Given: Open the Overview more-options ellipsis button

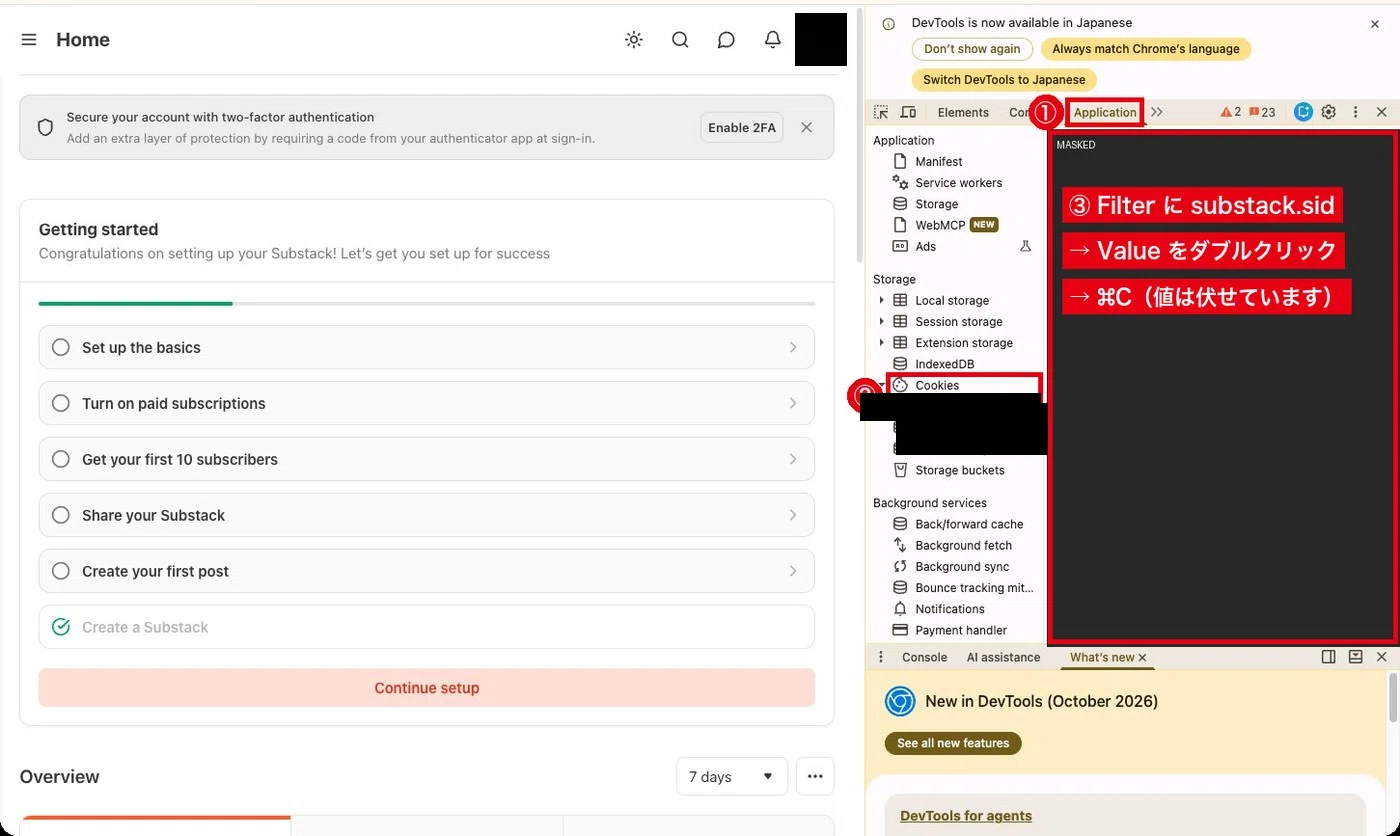Looking at the screenshot, I should point(815,777).
